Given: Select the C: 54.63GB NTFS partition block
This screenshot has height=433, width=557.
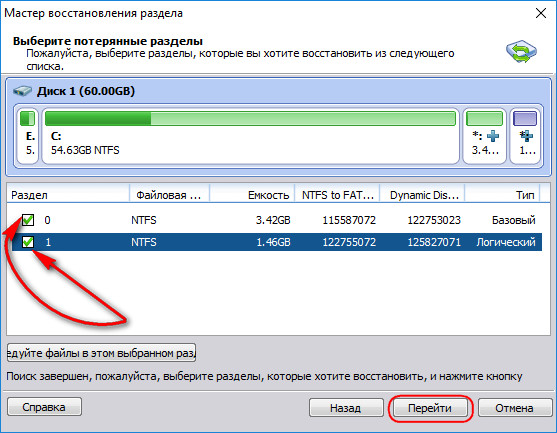Looking at the screenshot, I should pos(251,136).
